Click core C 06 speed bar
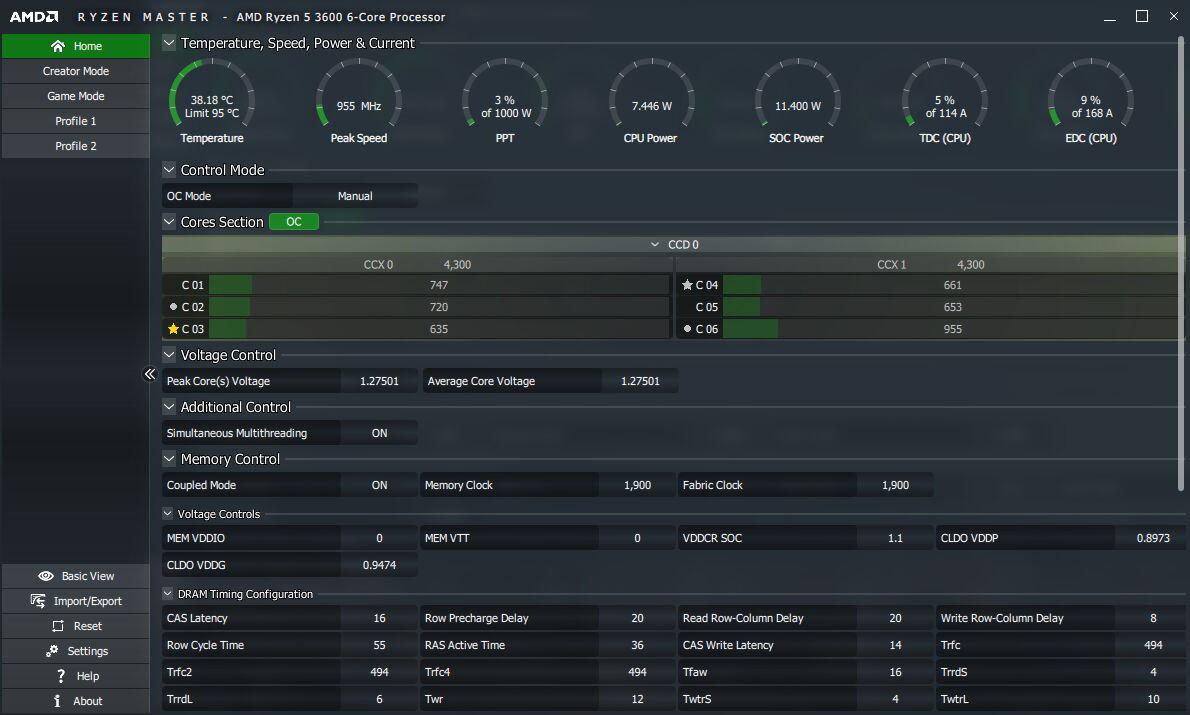Screen dimensions: 1190x715 click(x=952, y=329)
